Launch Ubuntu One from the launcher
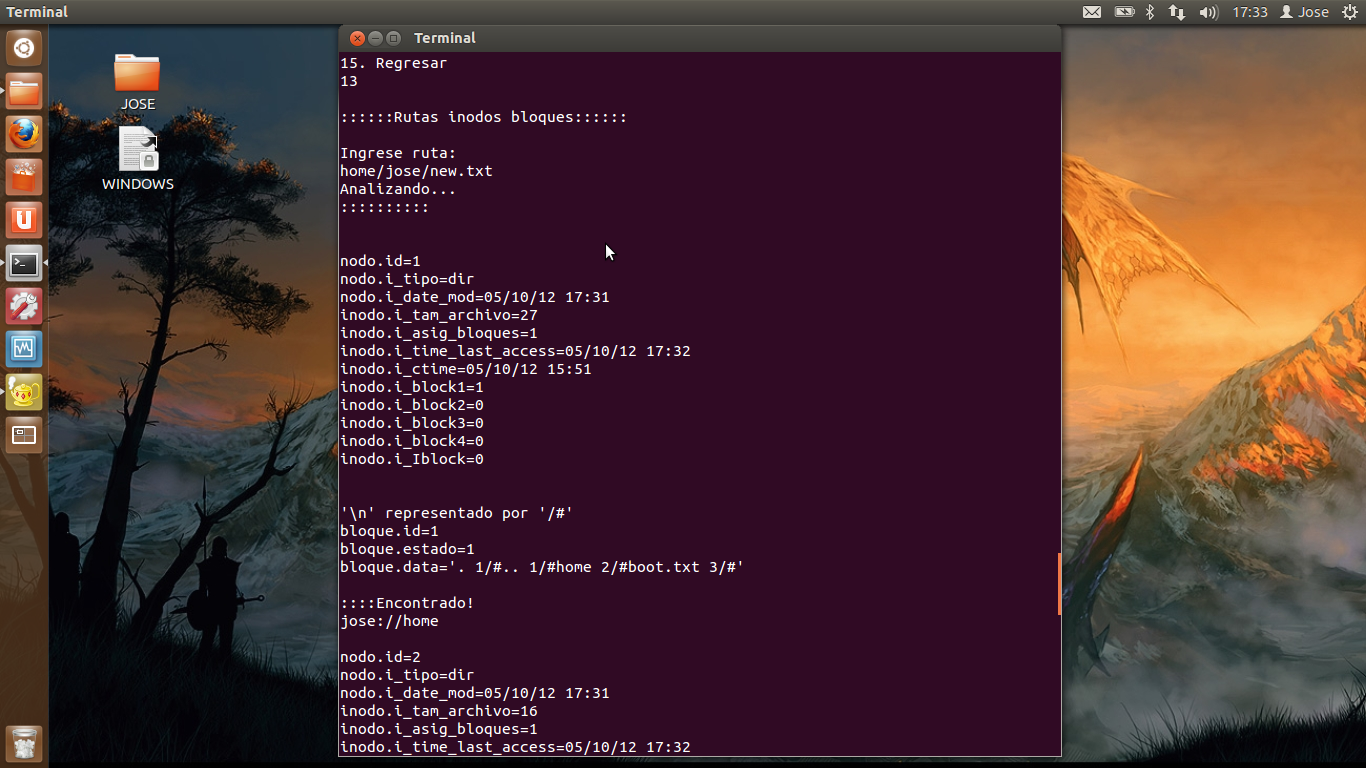The width and height of the screenshot is (1366, 768). click(x=24, y=220)
